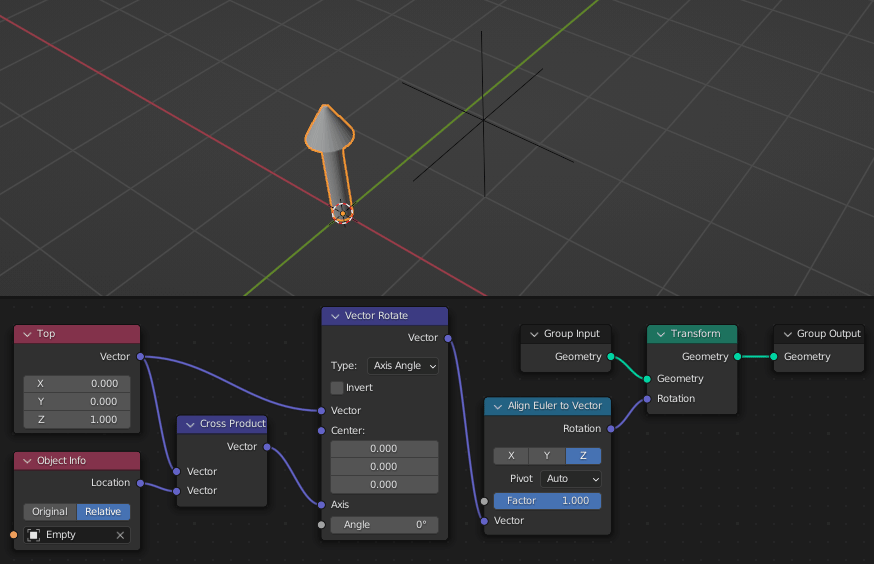This screenshot has height=564, width=874.
Task: Click the Object Info object input socket
Action: coord(14,535)
